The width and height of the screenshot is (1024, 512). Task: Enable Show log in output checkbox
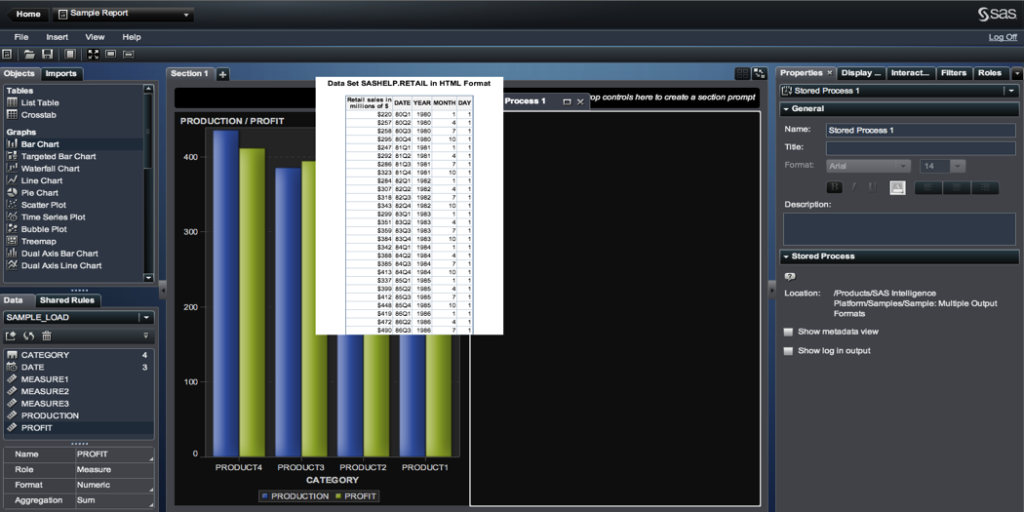(788, 351)
